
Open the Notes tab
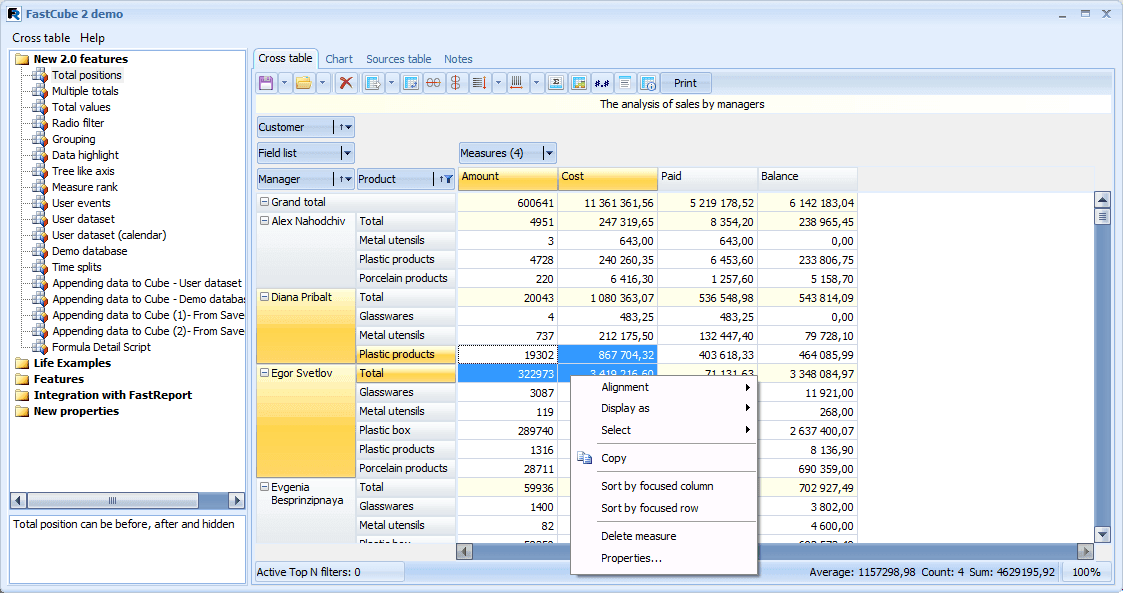458,59
